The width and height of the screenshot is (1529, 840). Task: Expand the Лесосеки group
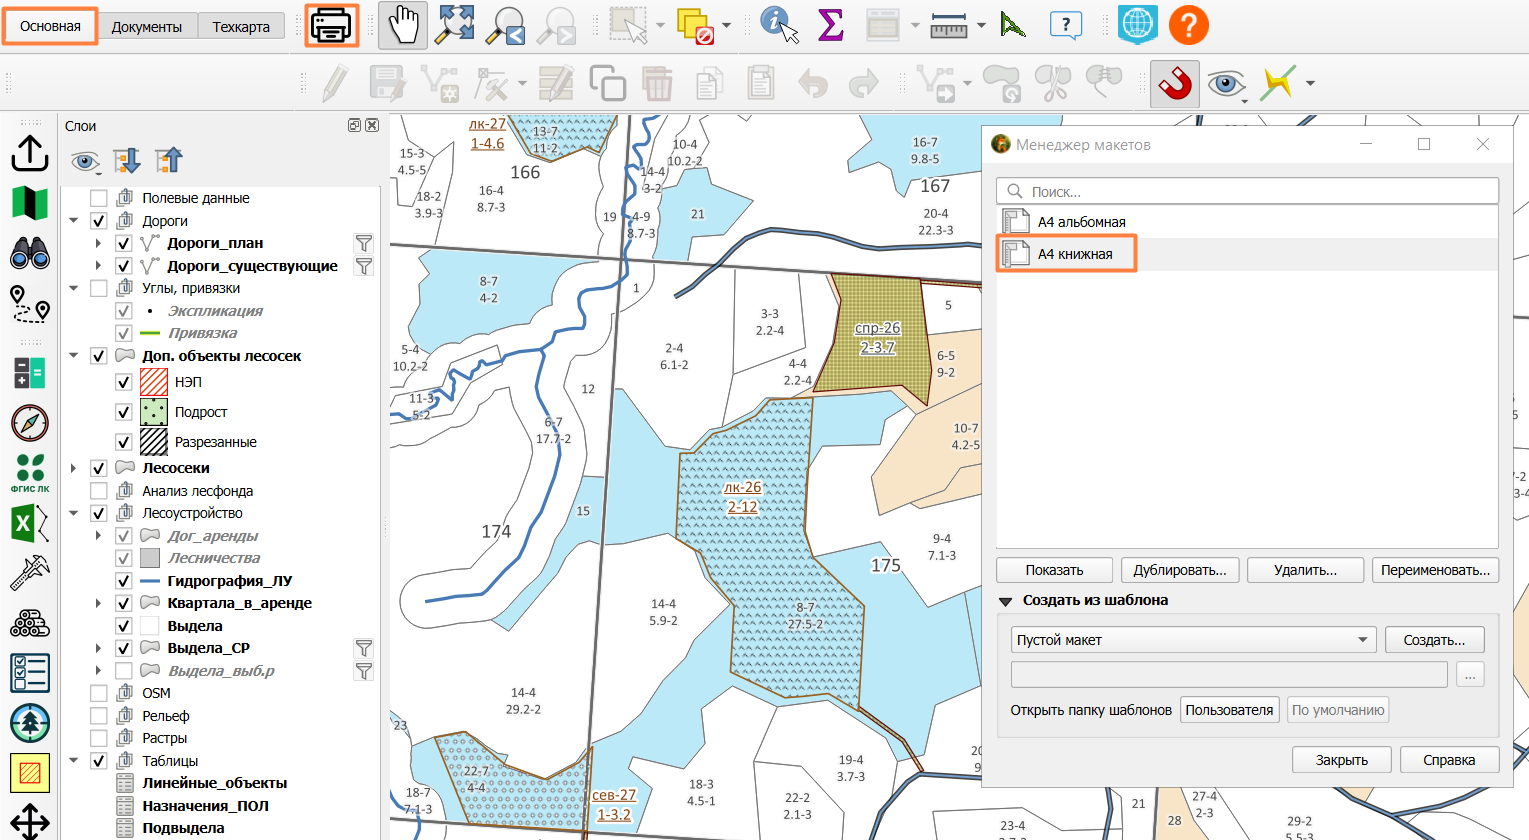pos(74,468)
